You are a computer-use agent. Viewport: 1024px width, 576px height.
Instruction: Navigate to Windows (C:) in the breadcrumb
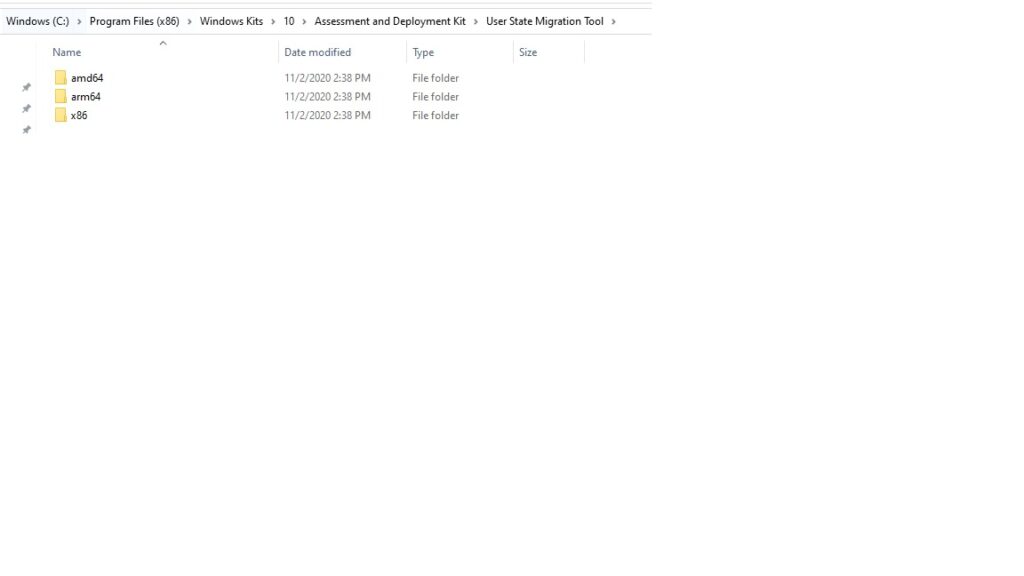[37, 20]
